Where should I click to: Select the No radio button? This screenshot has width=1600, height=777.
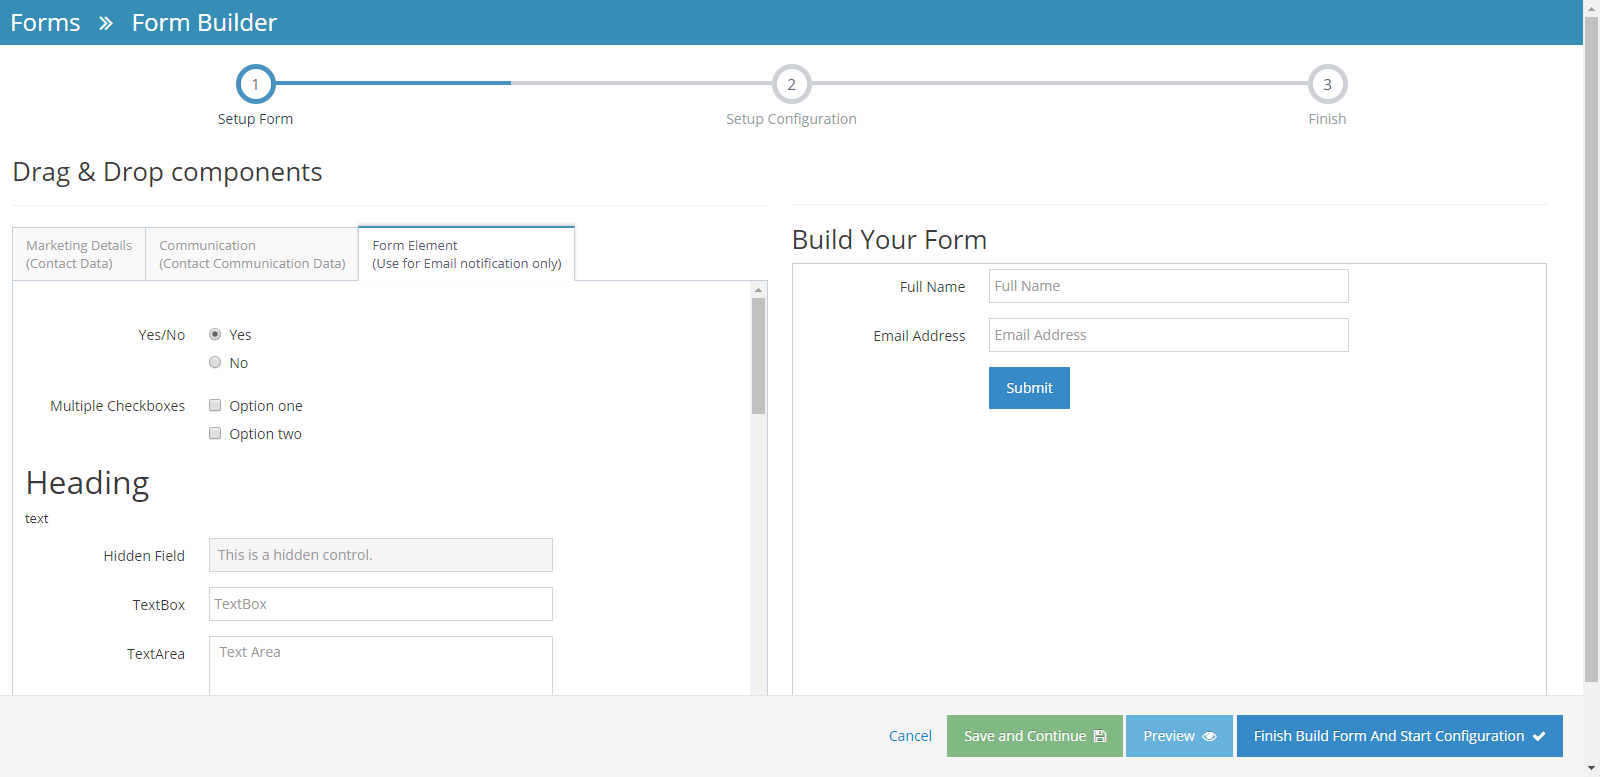tap(215, 362)
